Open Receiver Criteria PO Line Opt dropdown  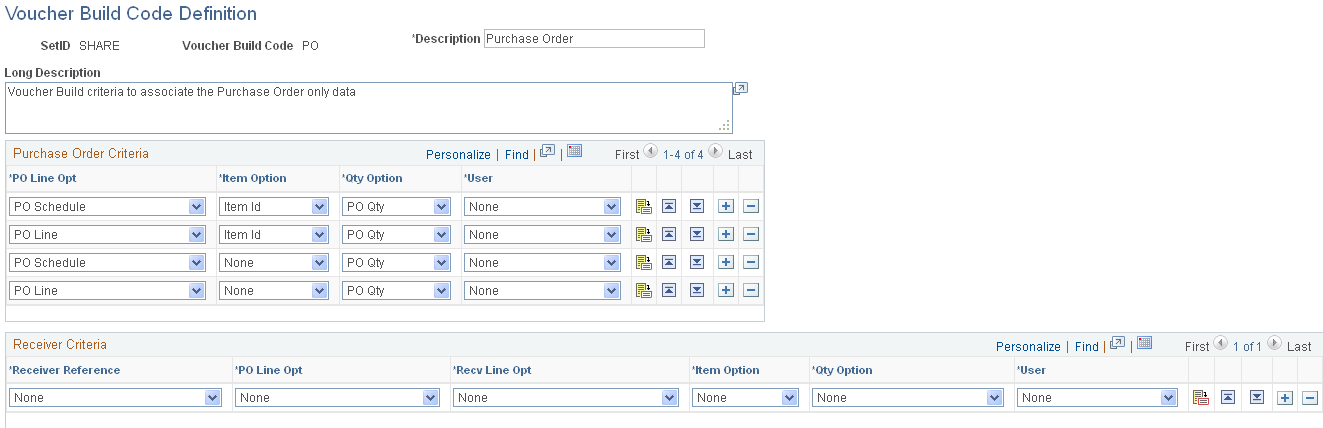337,398
